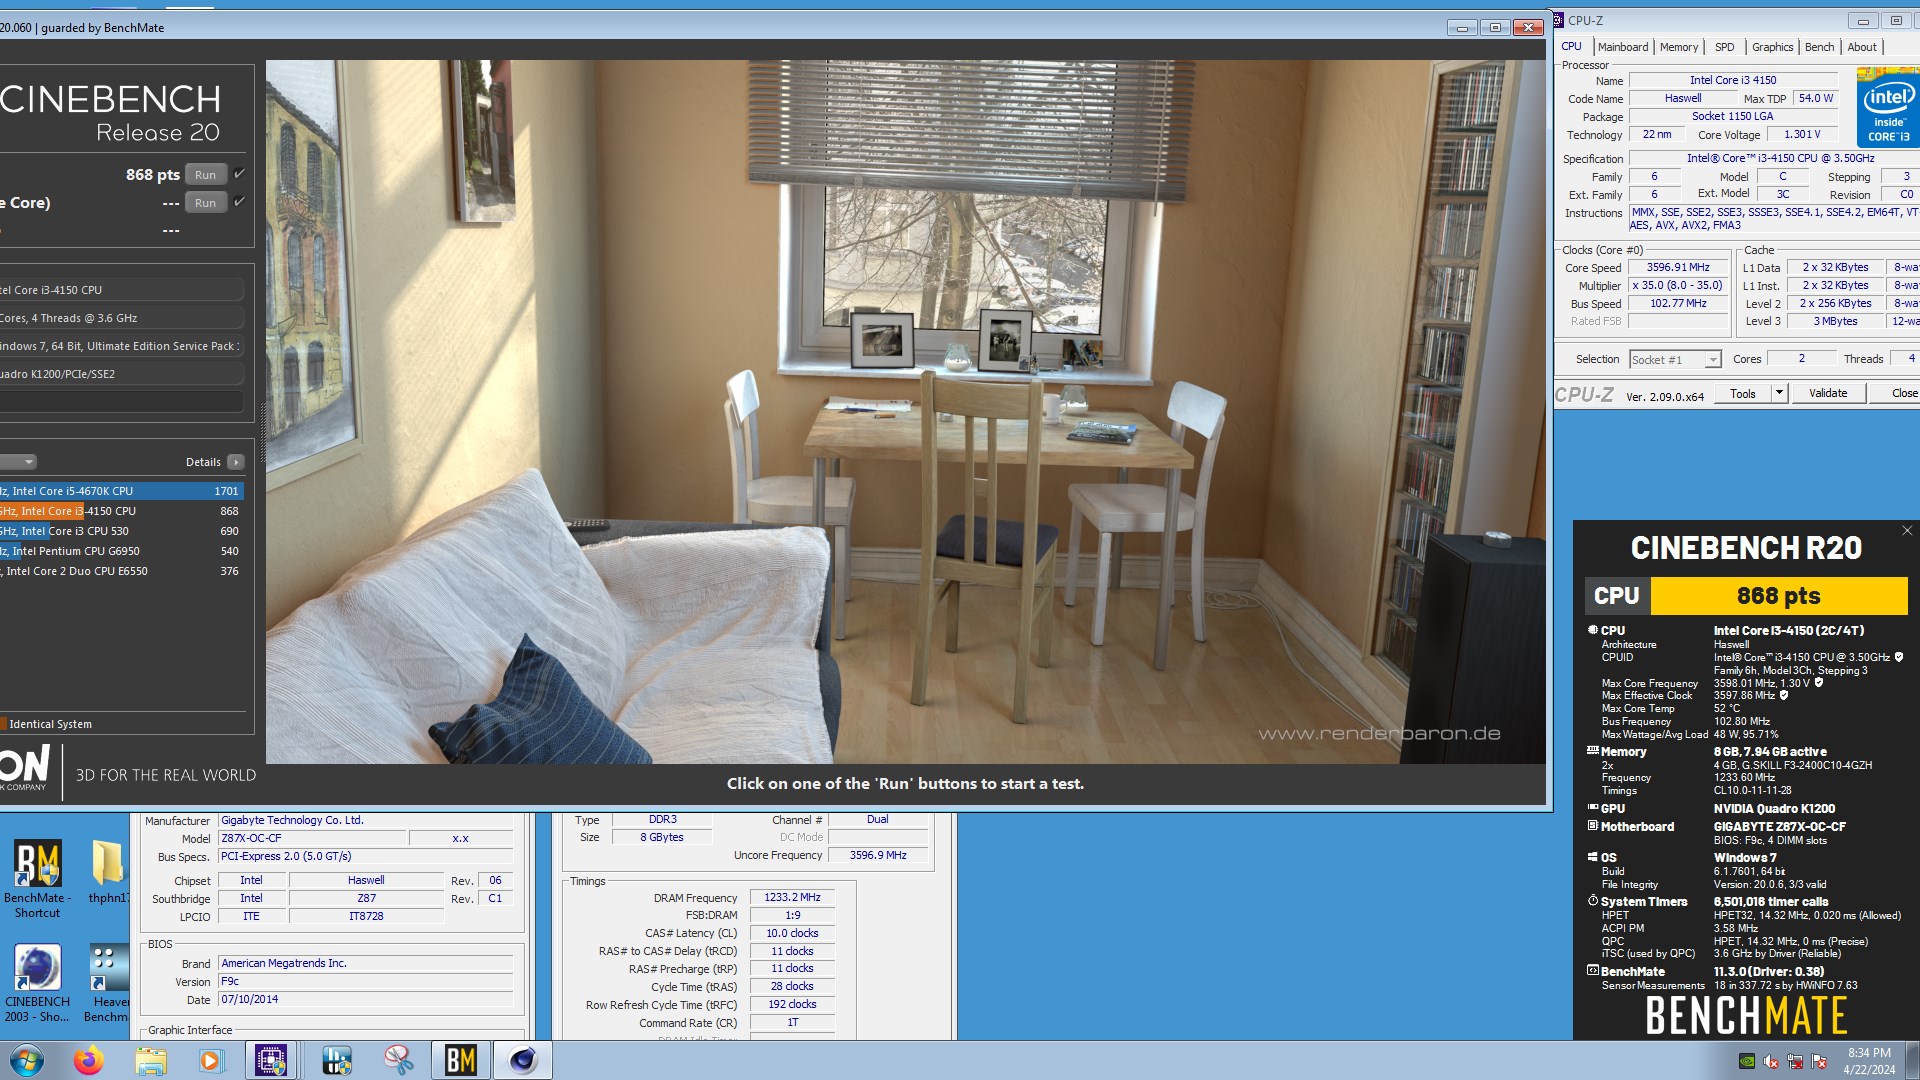This screenshot has height=1080, width=1920.
Task: Open the CPU-Z Socket #1 selection dropdown
Action: point(1675,360)
